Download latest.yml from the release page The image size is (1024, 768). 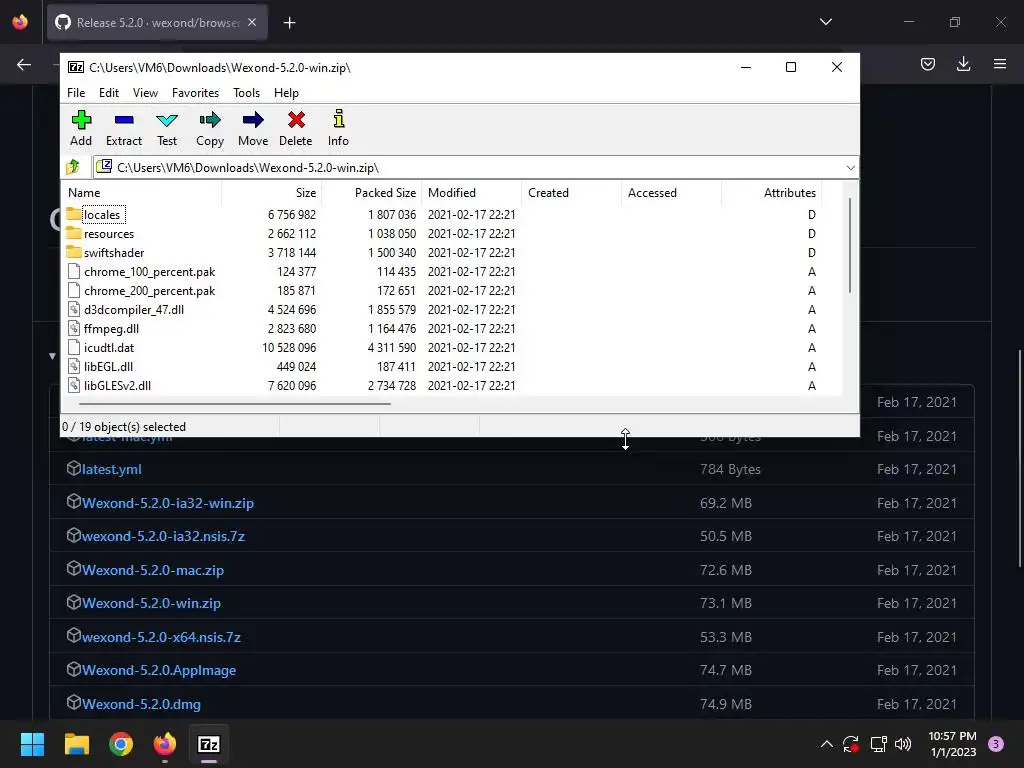click(x=112, y=469)
